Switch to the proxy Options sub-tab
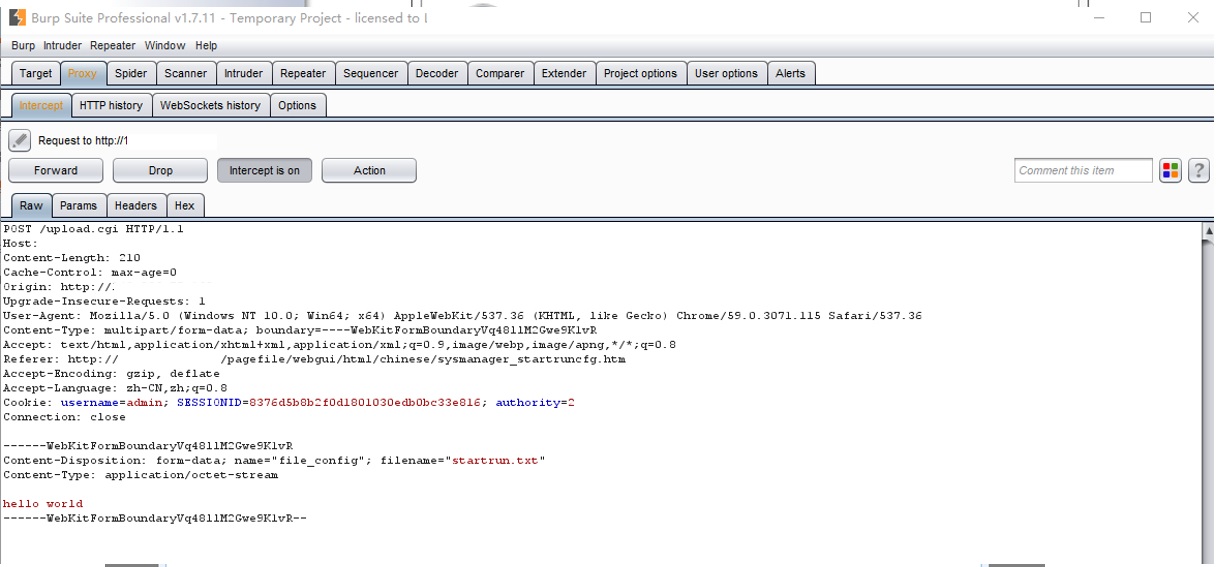1219x567 pixels. (x=297, y=106)
